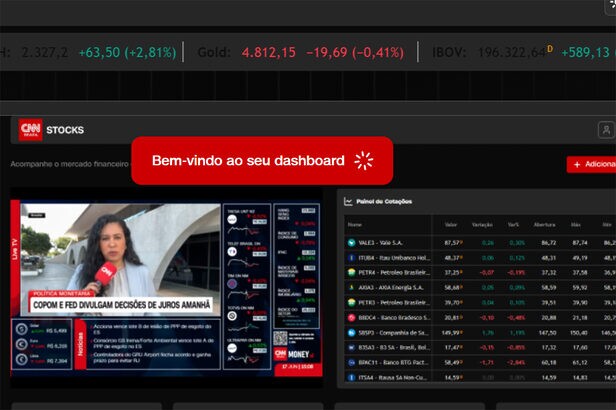Click the CNN Brasil logo
616x410 pixels.
point(30,130)
